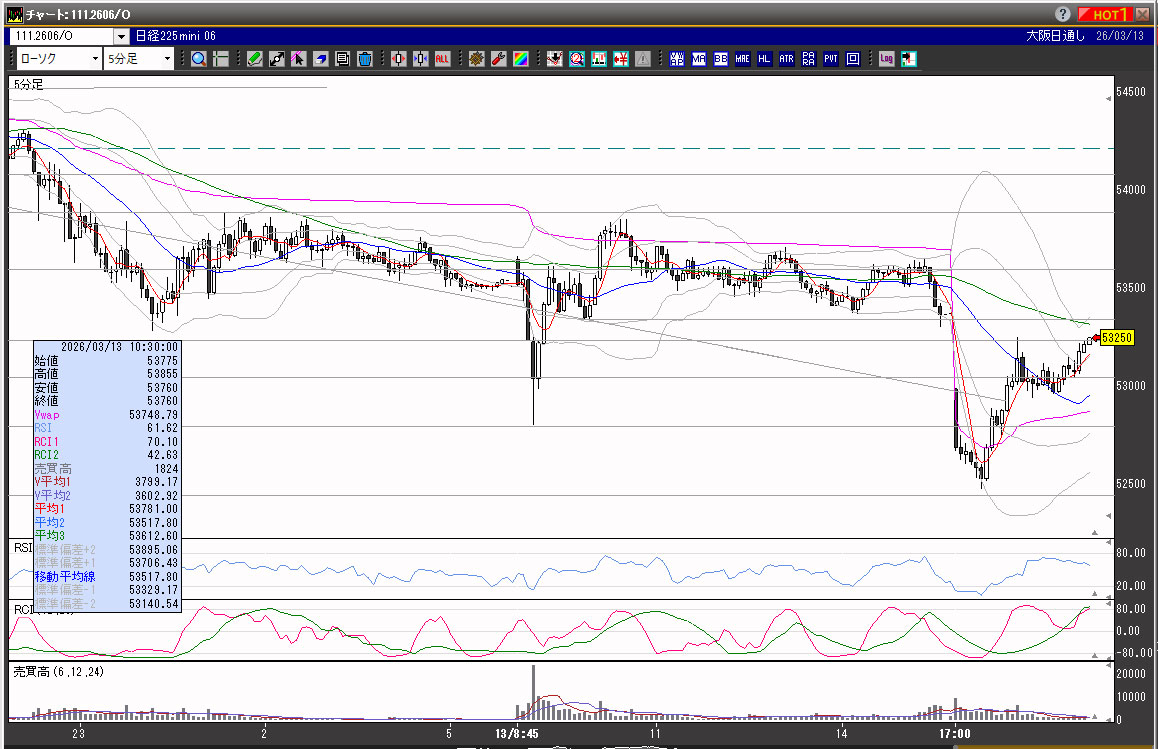Click the yellow 53250 current price marker

click(x=1116, y=338)
